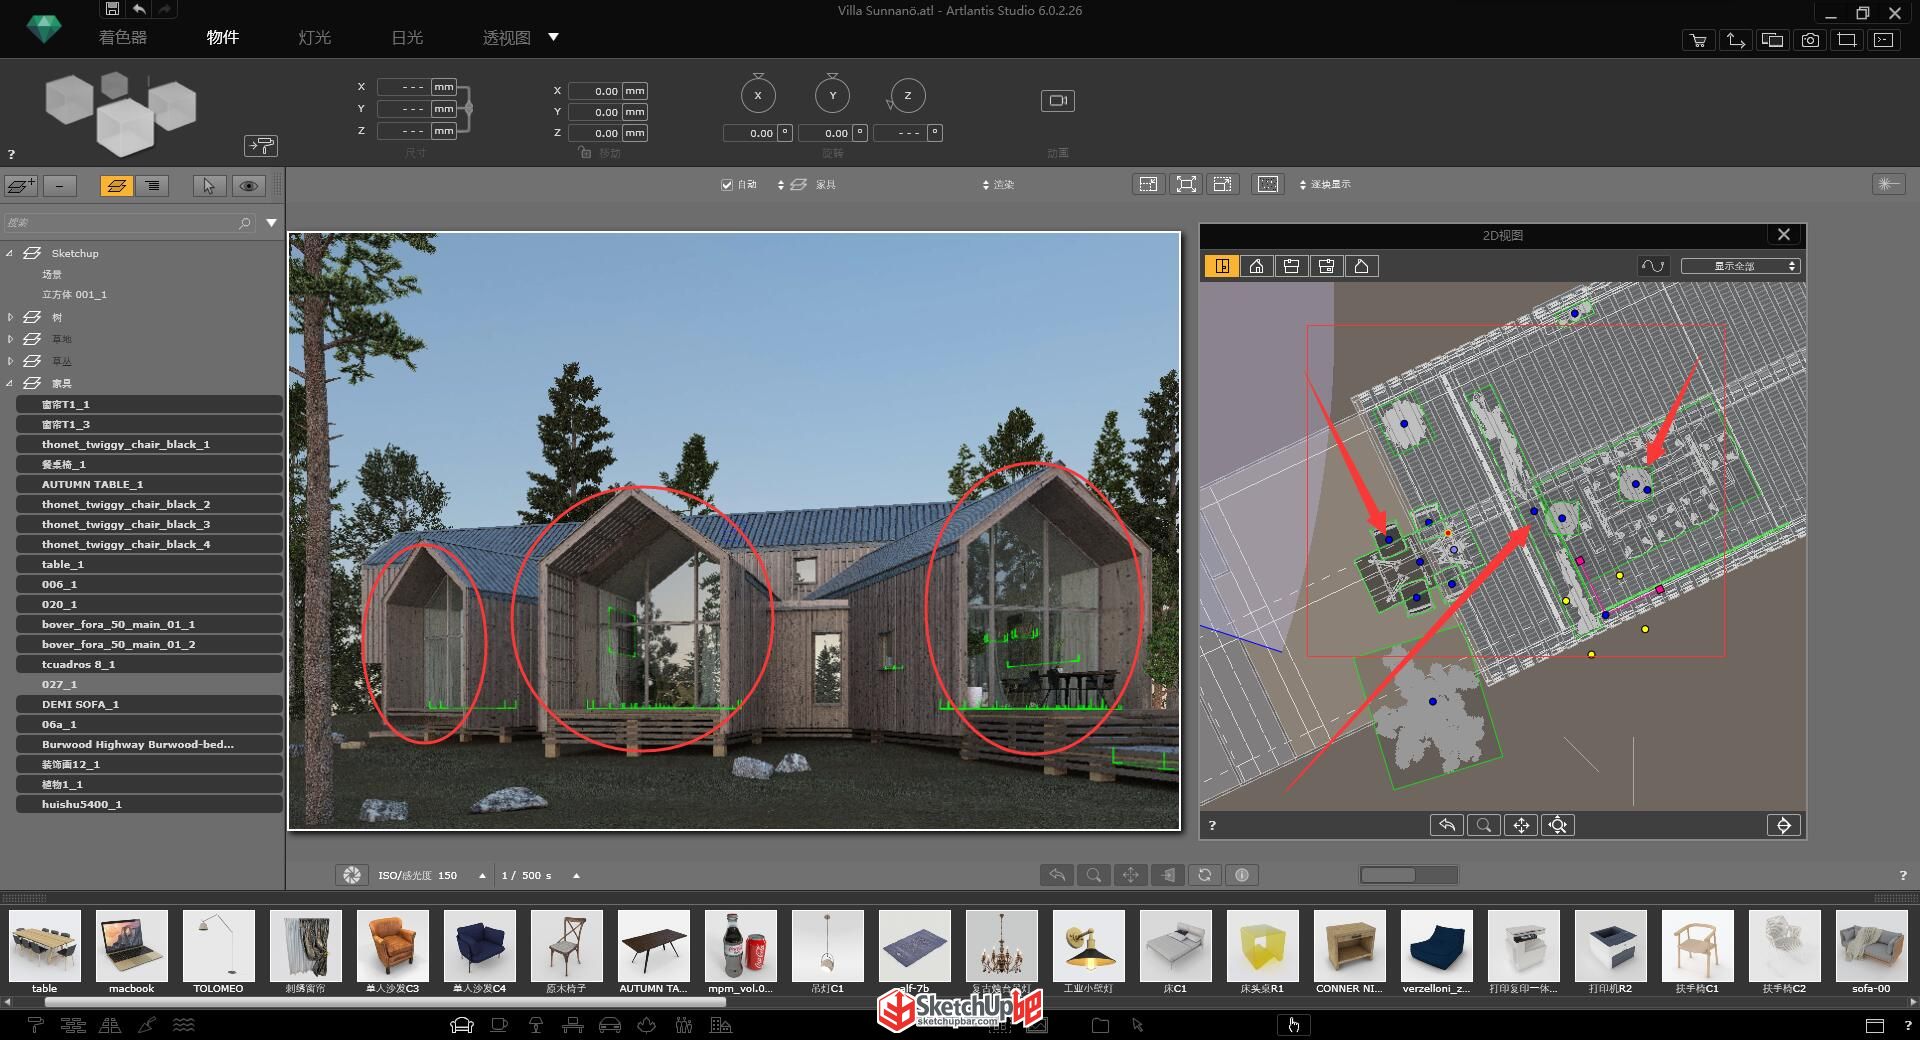
Task: Collapse the Sketchup layer tree node
Action: click(x=10, y=253)
